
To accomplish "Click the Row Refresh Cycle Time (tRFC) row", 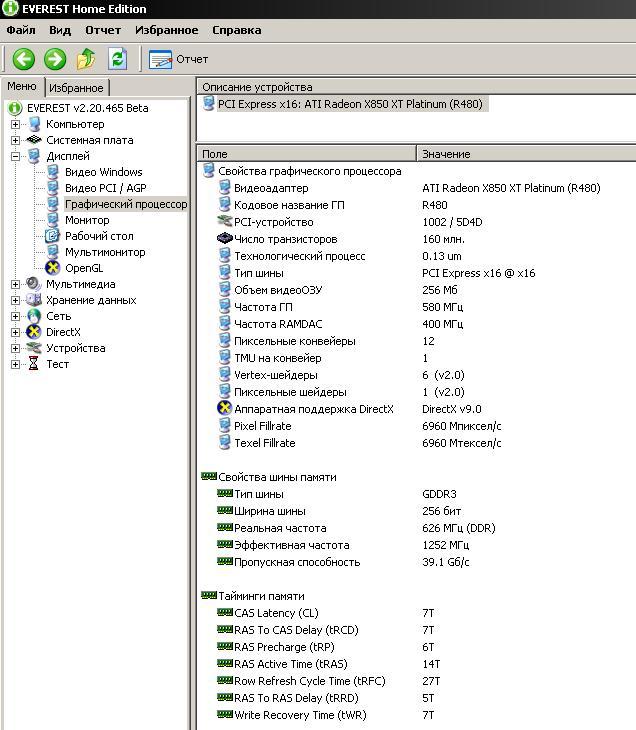I will click(x=416, y=681).
